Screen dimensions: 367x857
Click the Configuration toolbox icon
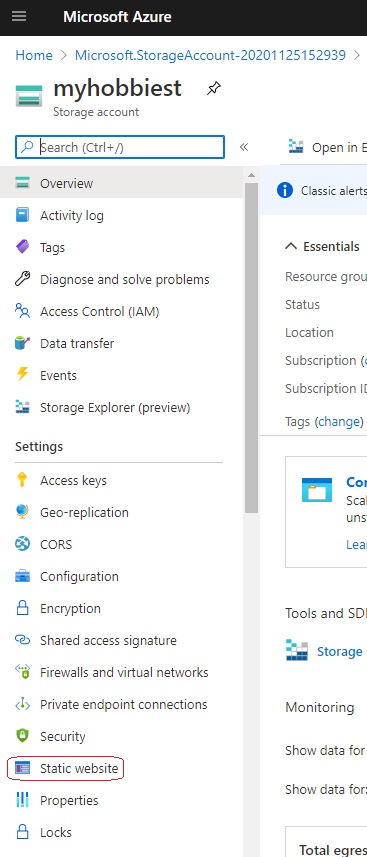[22, 576]
